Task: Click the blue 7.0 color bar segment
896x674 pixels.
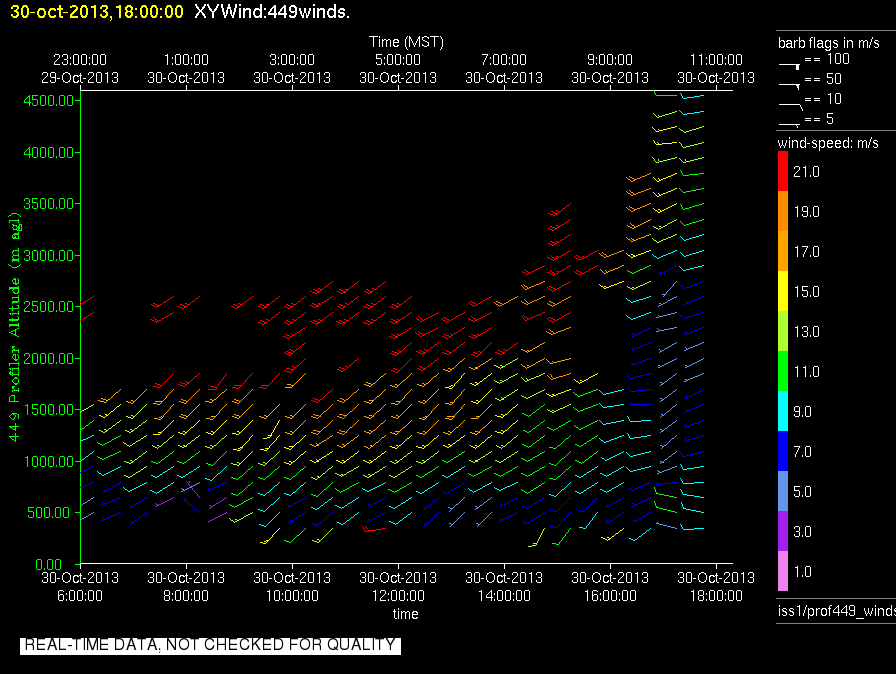Action: click(783, 451)
